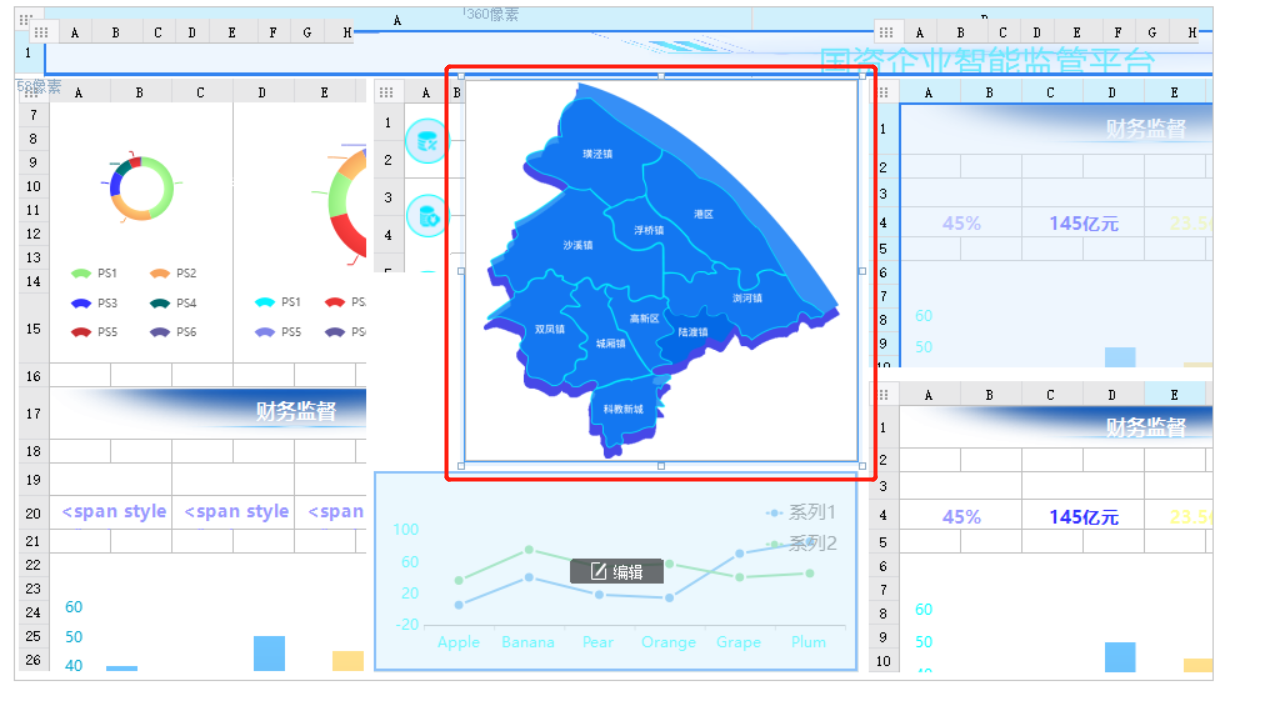
Task: Click green PS1 legend swatch under small donut
Action: [x=81, y=273]
